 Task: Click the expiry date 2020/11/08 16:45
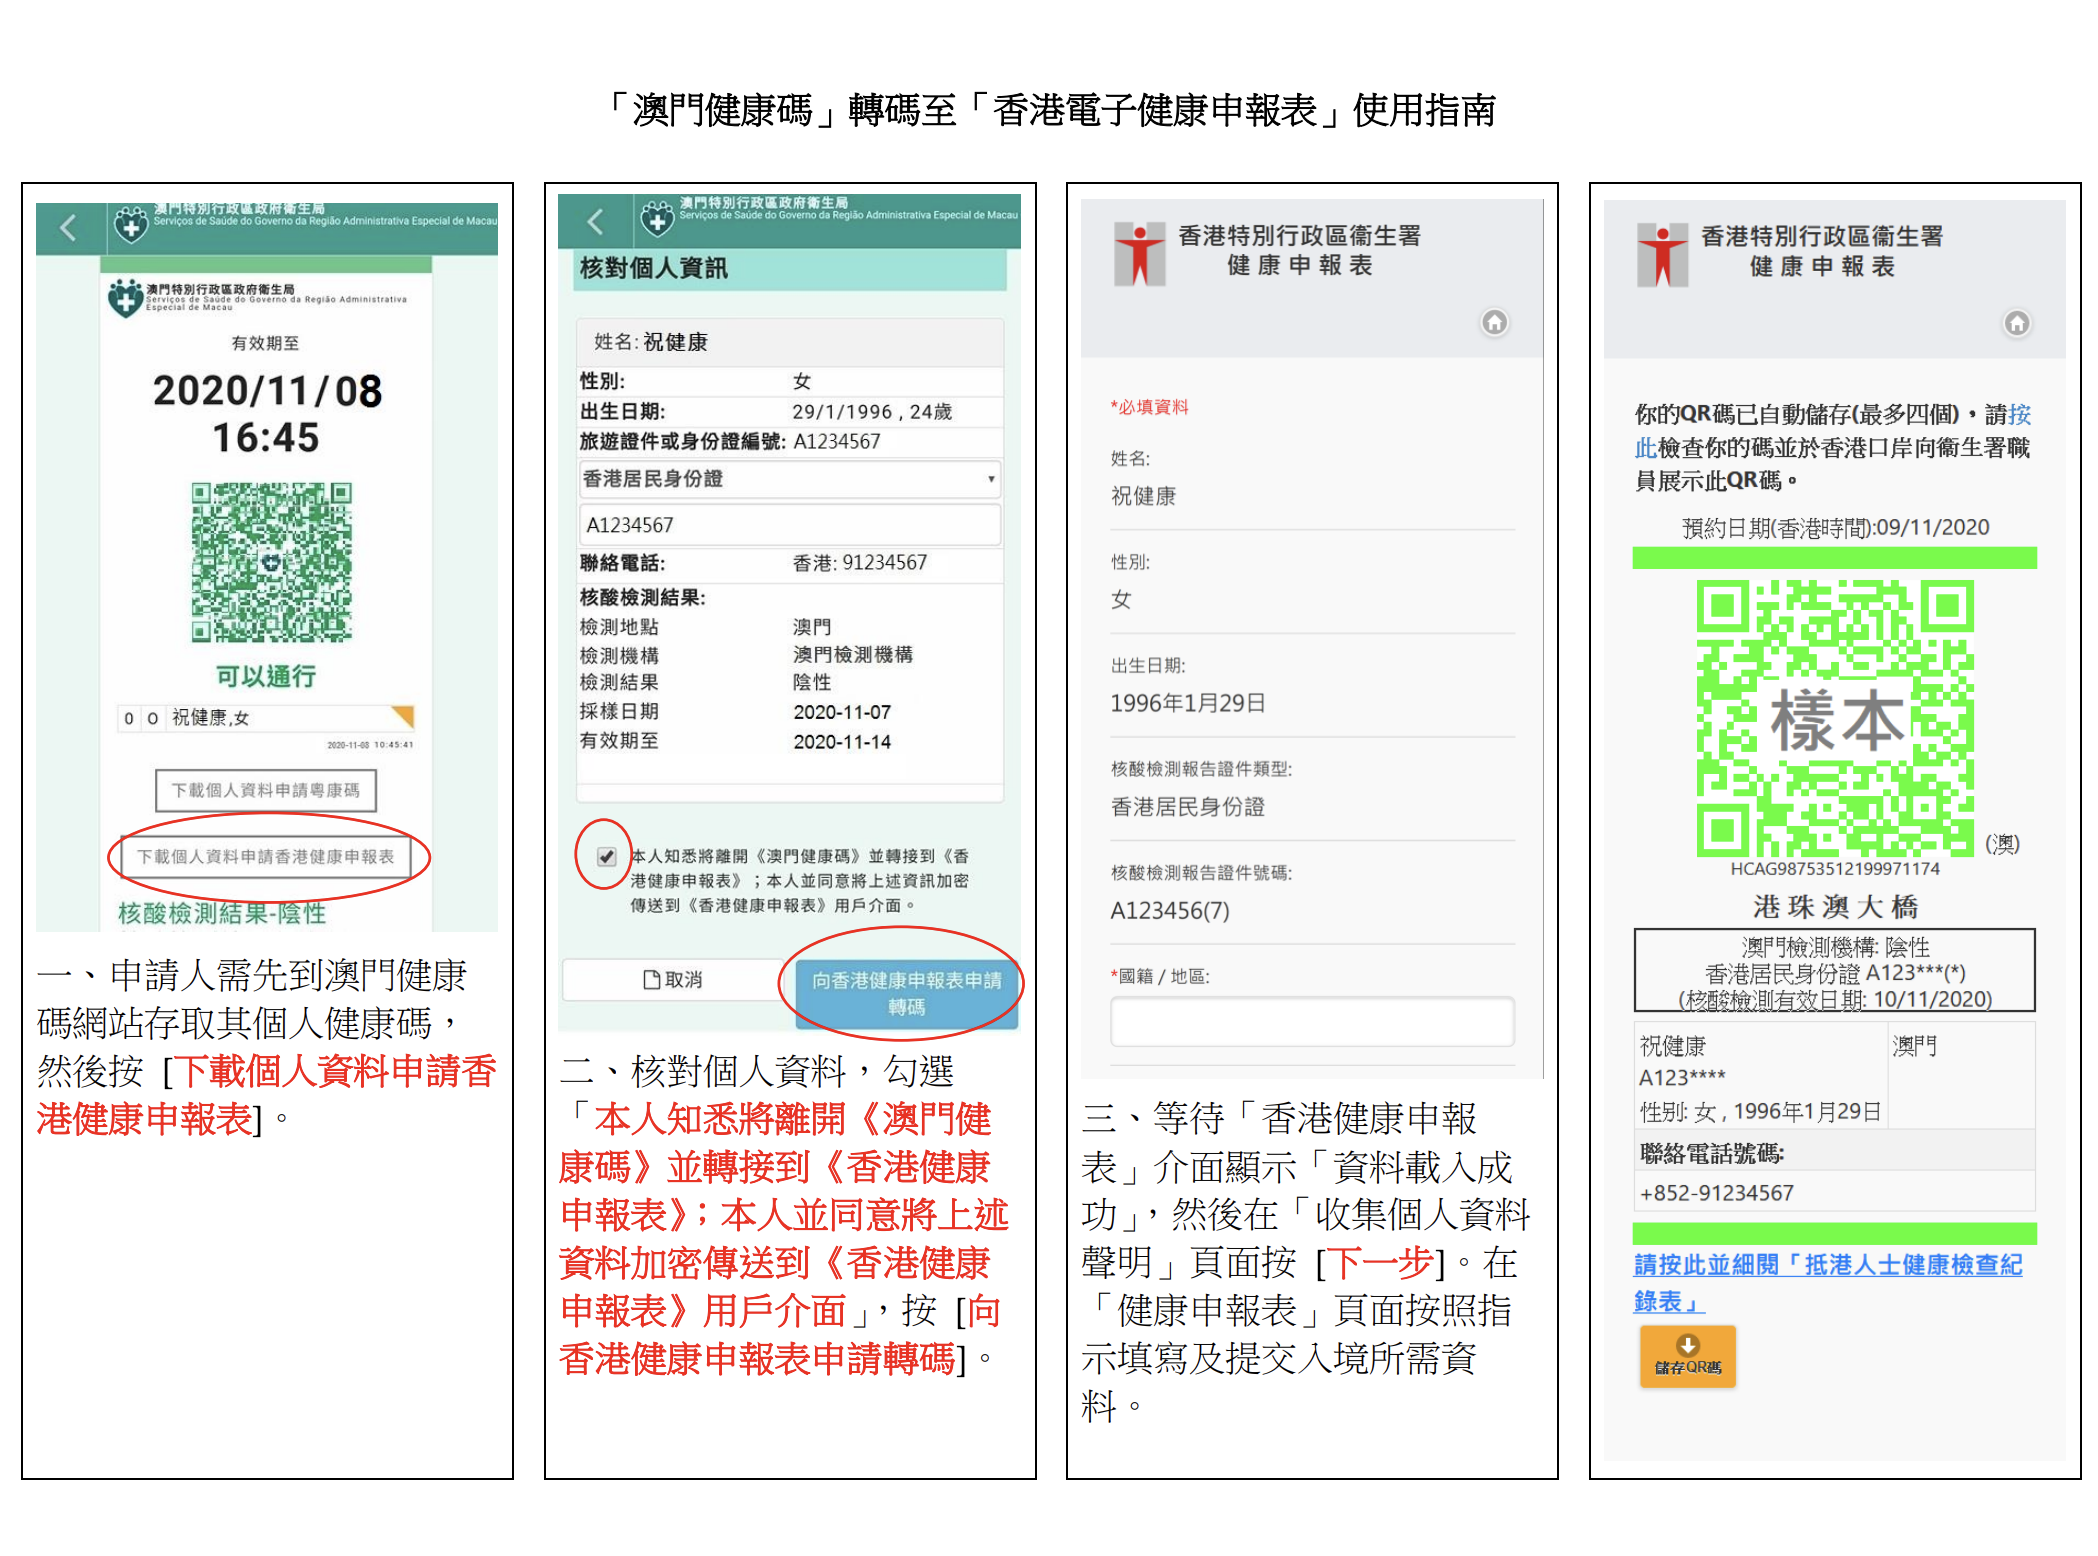pos(267,414)
